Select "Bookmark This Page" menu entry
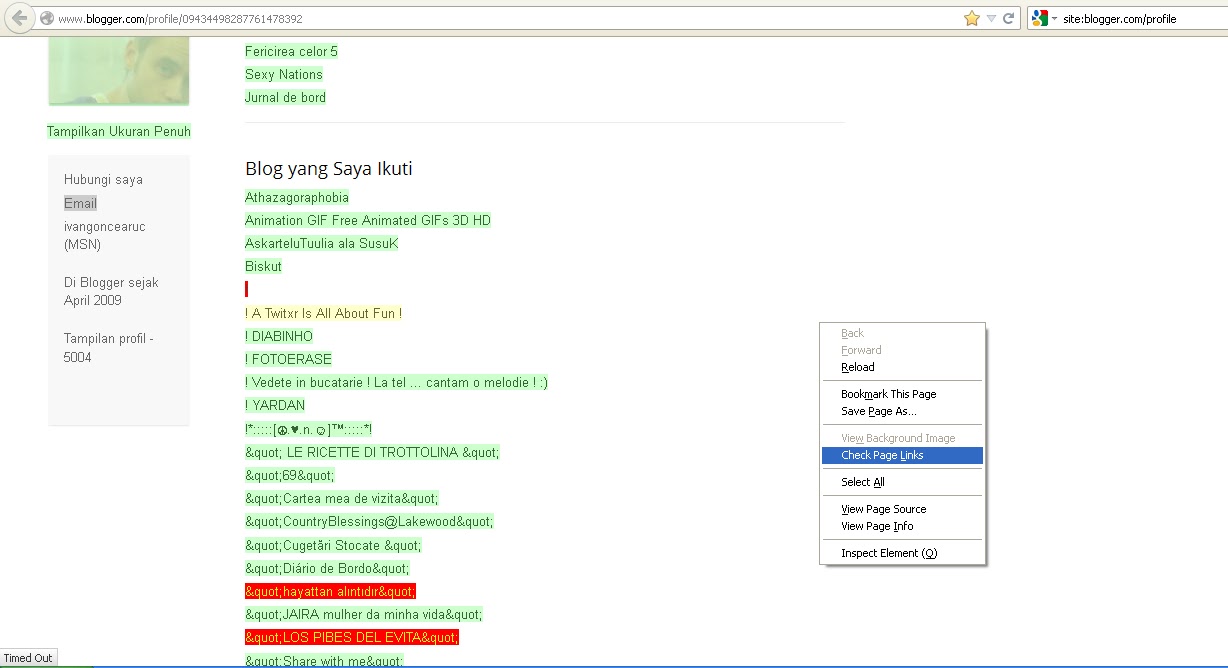 tap(888, 393)
